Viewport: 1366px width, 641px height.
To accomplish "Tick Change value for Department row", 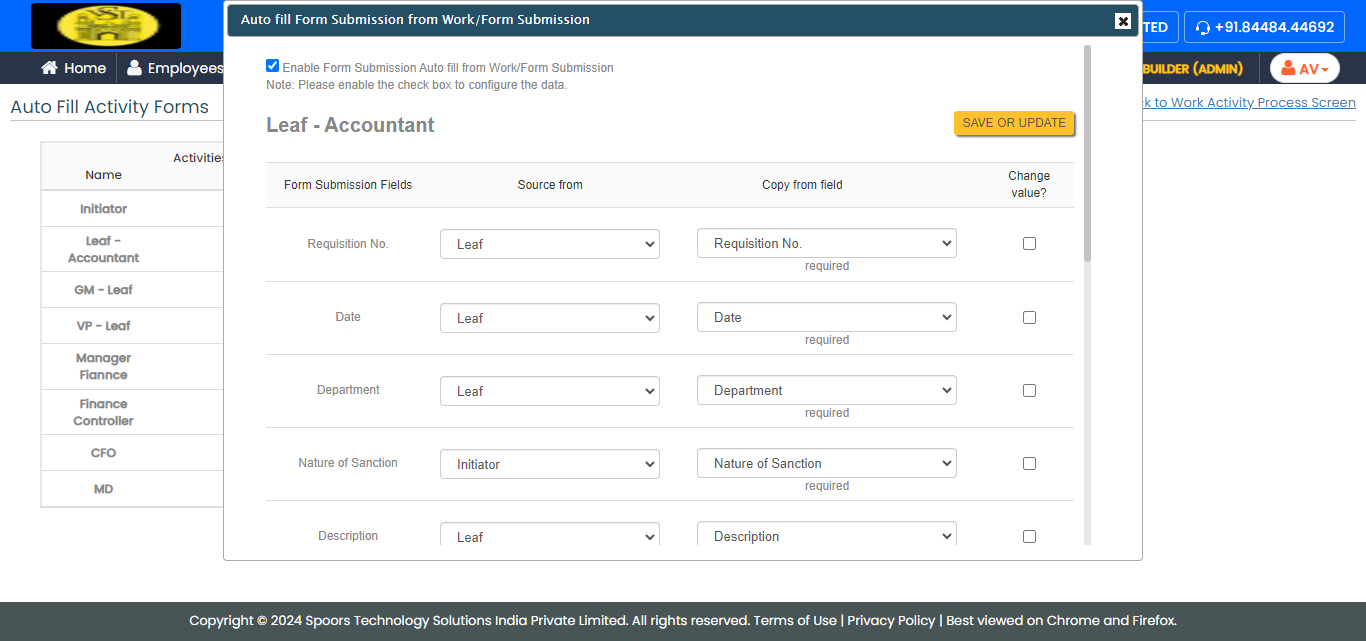I will (x=1029, y=391).
